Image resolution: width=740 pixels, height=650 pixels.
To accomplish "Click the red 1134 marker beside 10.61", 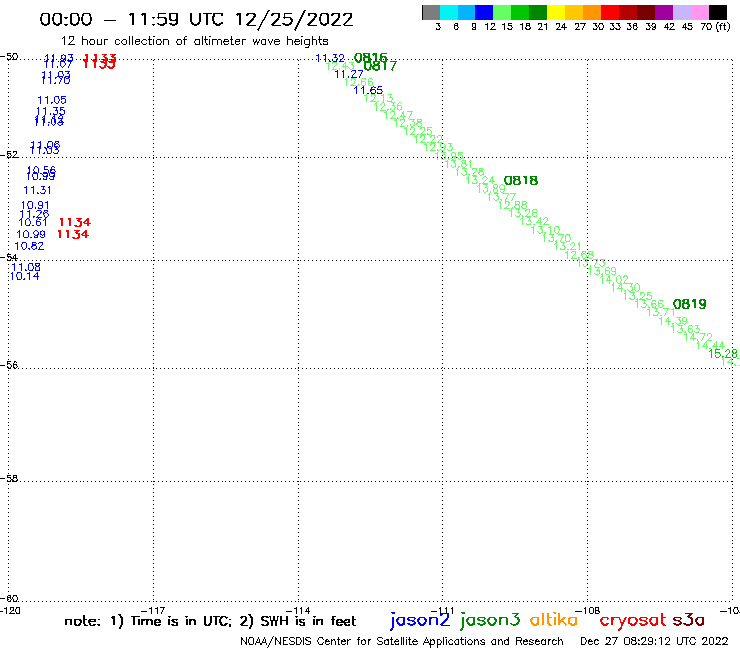I will coord(75,222).
